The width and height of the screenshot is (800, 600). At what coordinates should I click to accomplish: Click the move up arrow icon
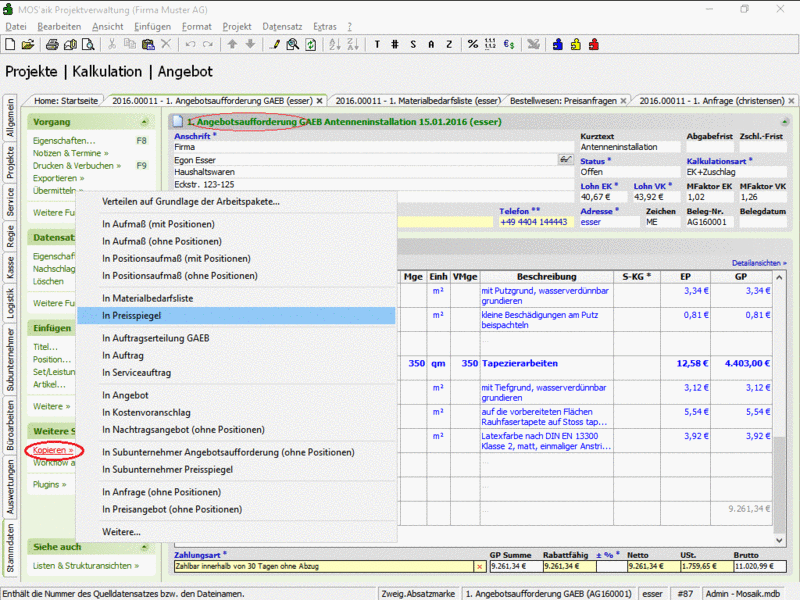[232, 44]
